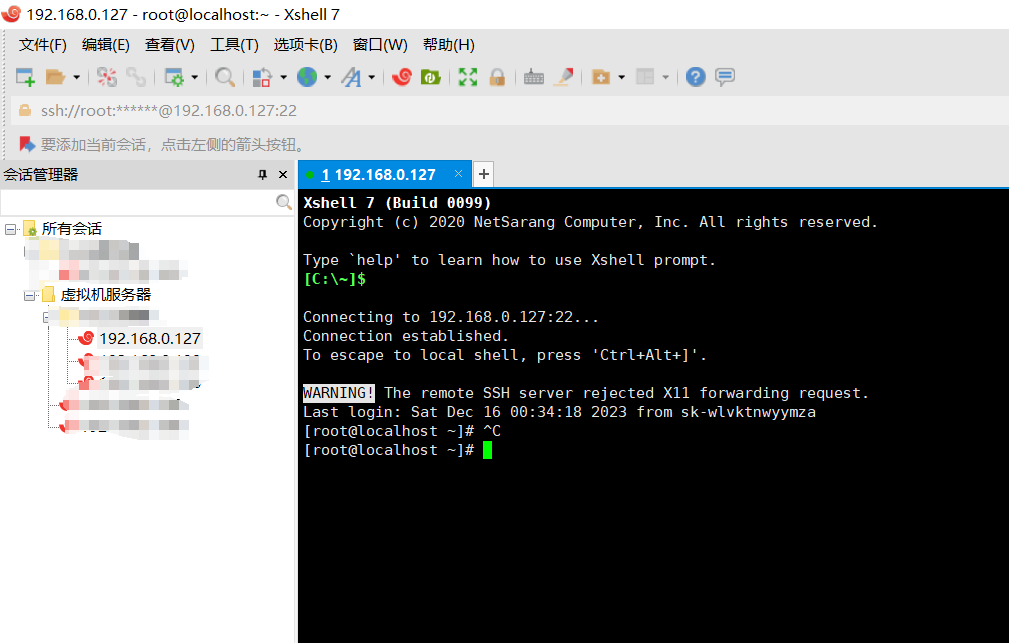The height and width of the screenshot is (643, 1009).
Task: Open the 查看(V) menu
Action: click(x=169, y=44)
